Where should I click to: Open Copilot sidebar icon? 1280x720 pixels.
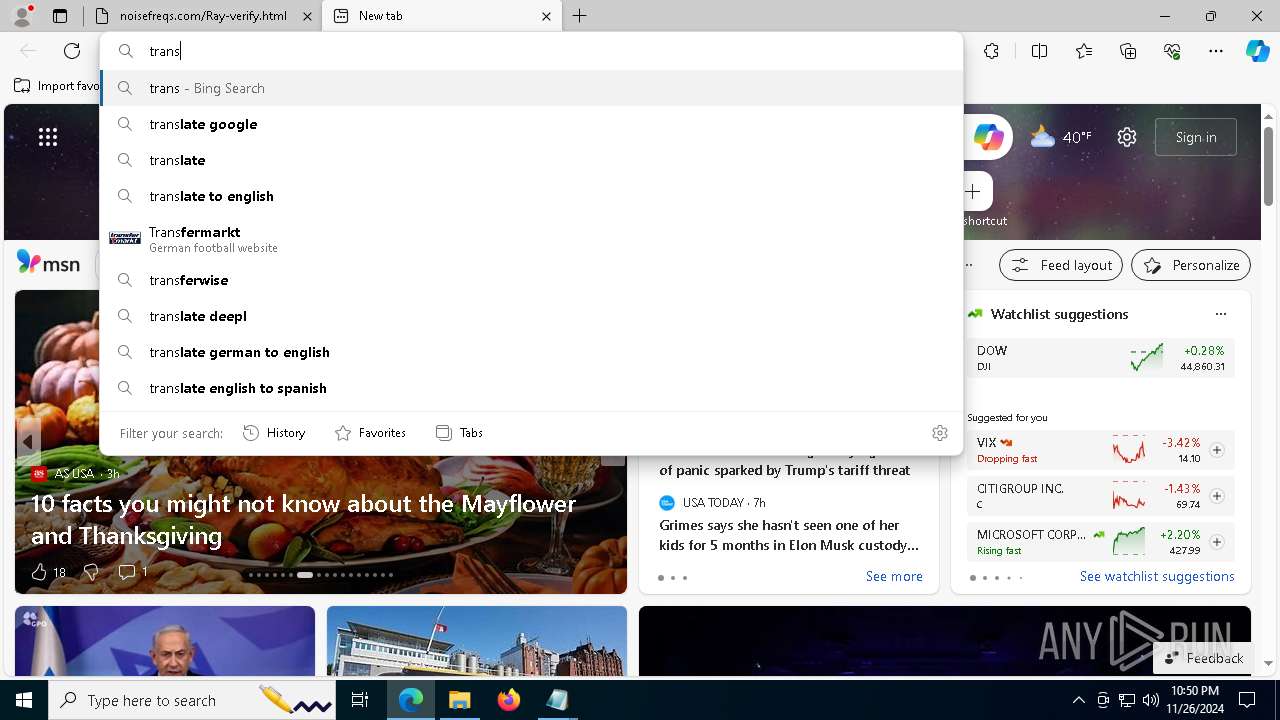[1257, 51]
